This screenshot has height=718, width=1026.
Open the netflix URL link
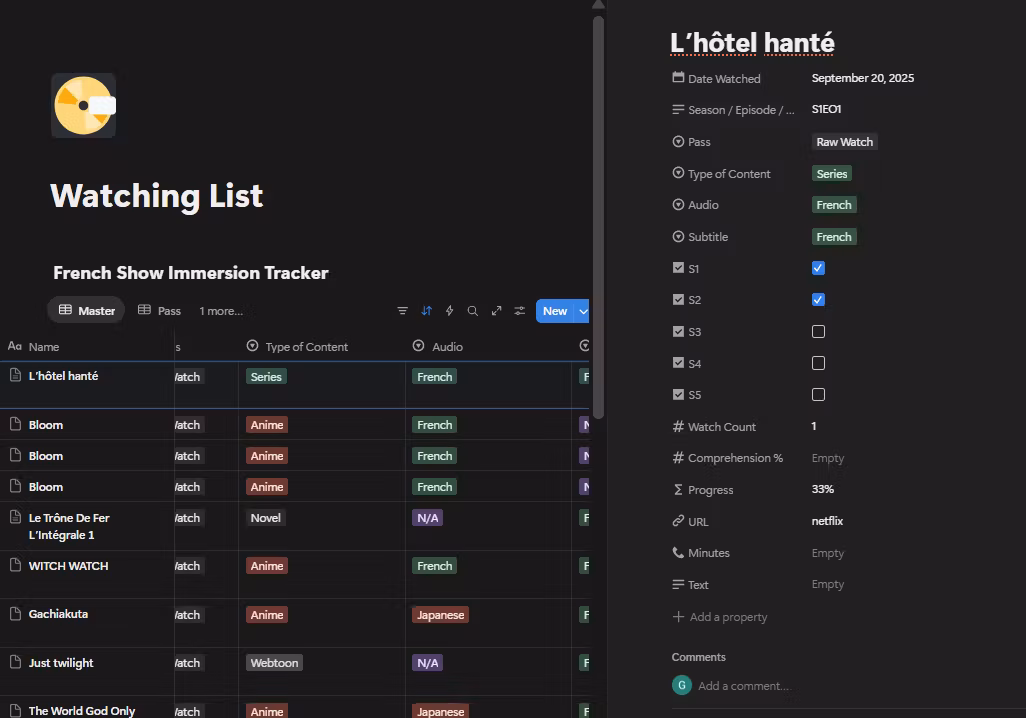829,521
